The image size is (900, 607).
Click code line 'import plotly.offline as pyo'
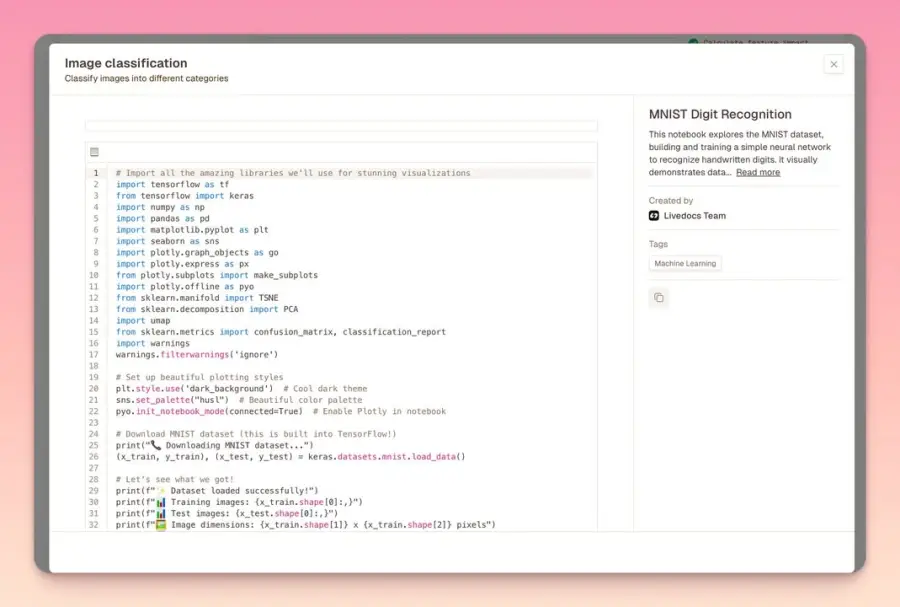click(x=185, y=286)
